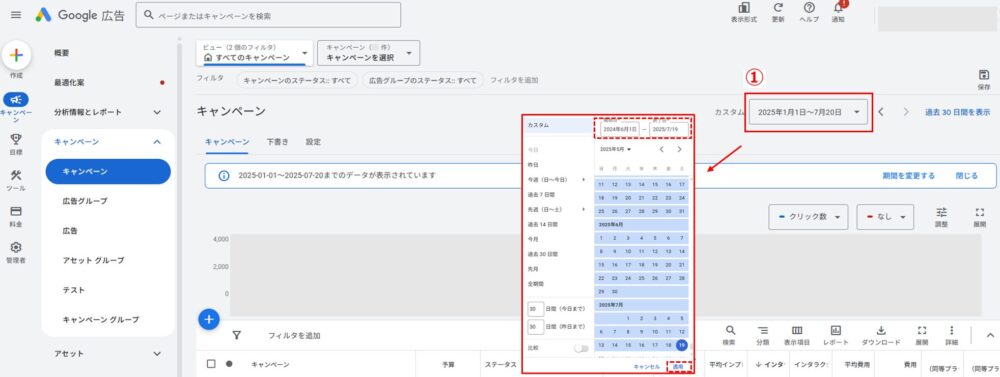Viewport: 1000px width, 377px height.
Task: Open 料金 billing card icon
Action: tap(16, 211)
